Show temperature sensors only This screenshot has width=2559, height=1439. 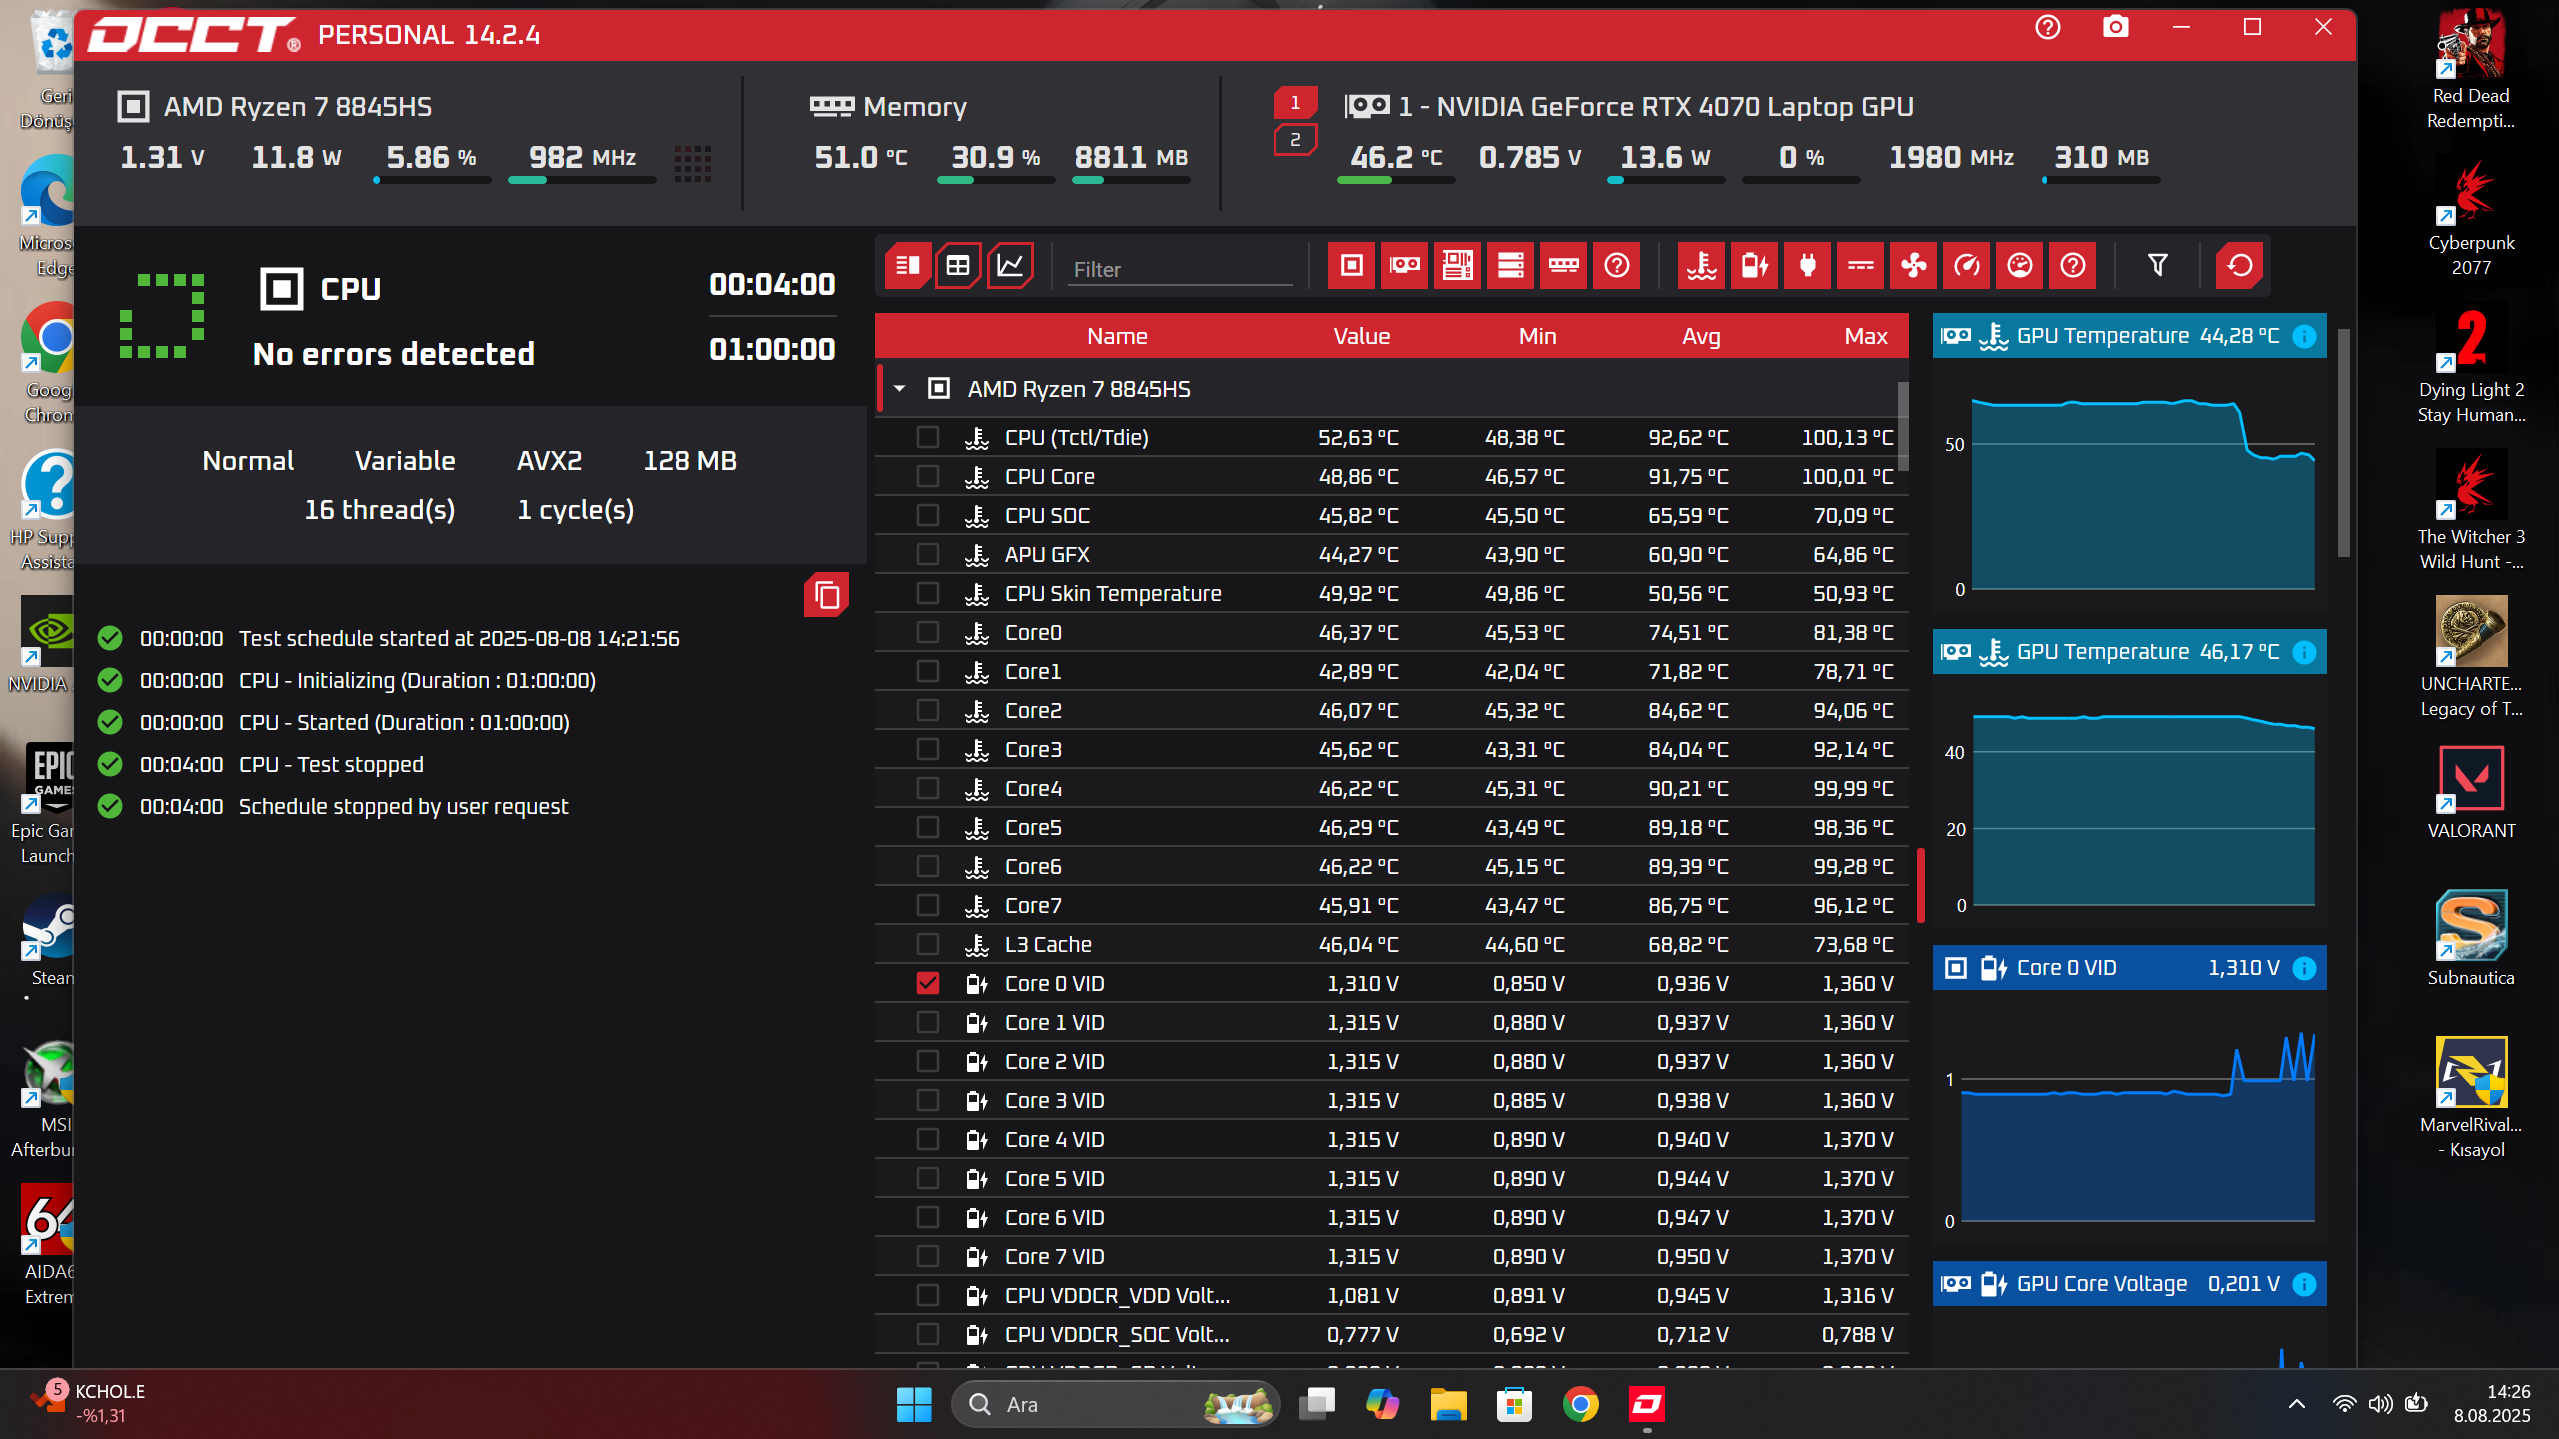(x=1701, y=266)
